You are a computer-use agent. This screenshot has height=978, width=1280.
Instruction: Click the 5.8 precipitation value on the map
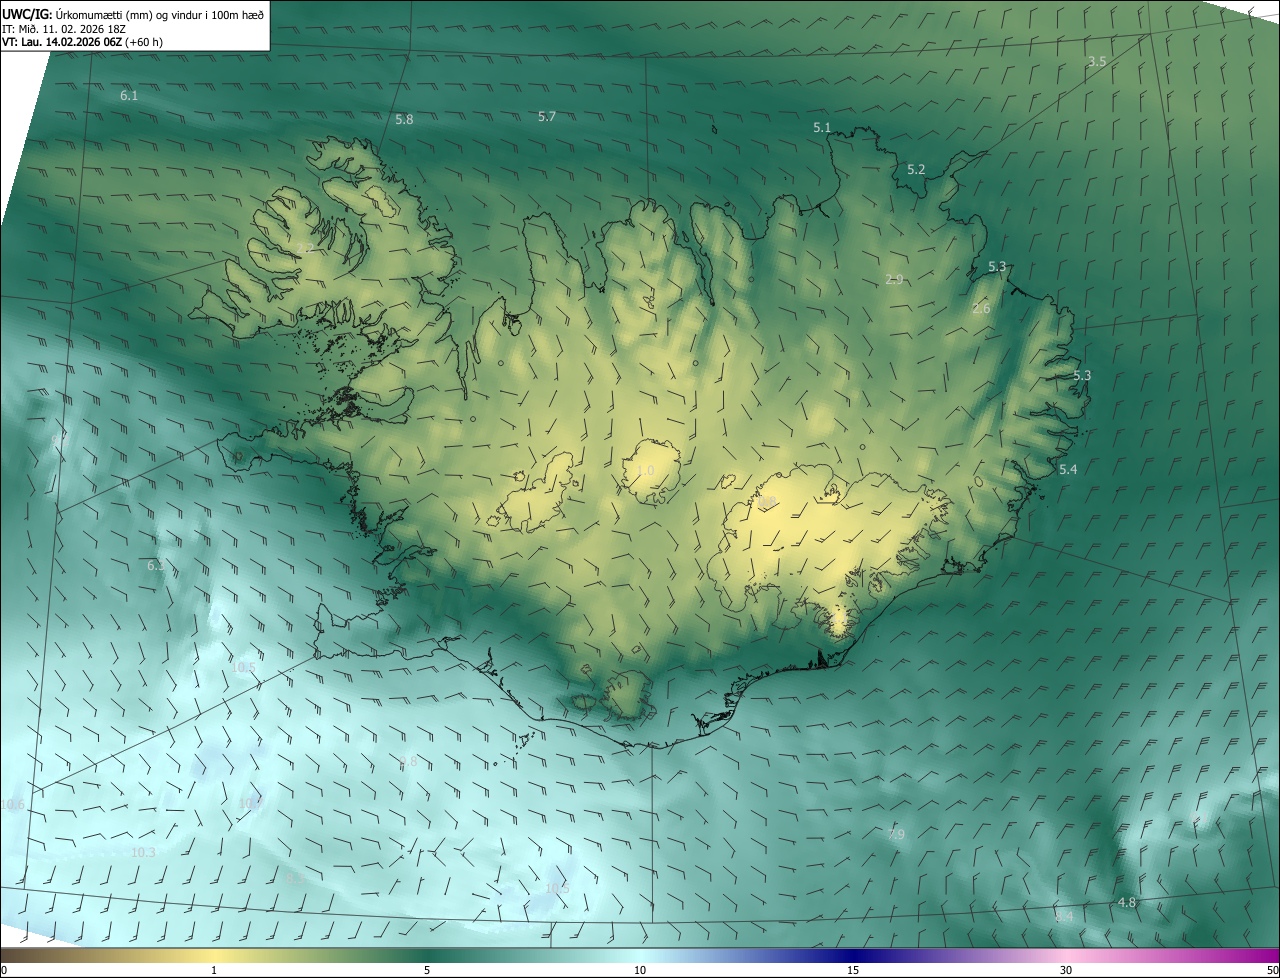(404, 120)
